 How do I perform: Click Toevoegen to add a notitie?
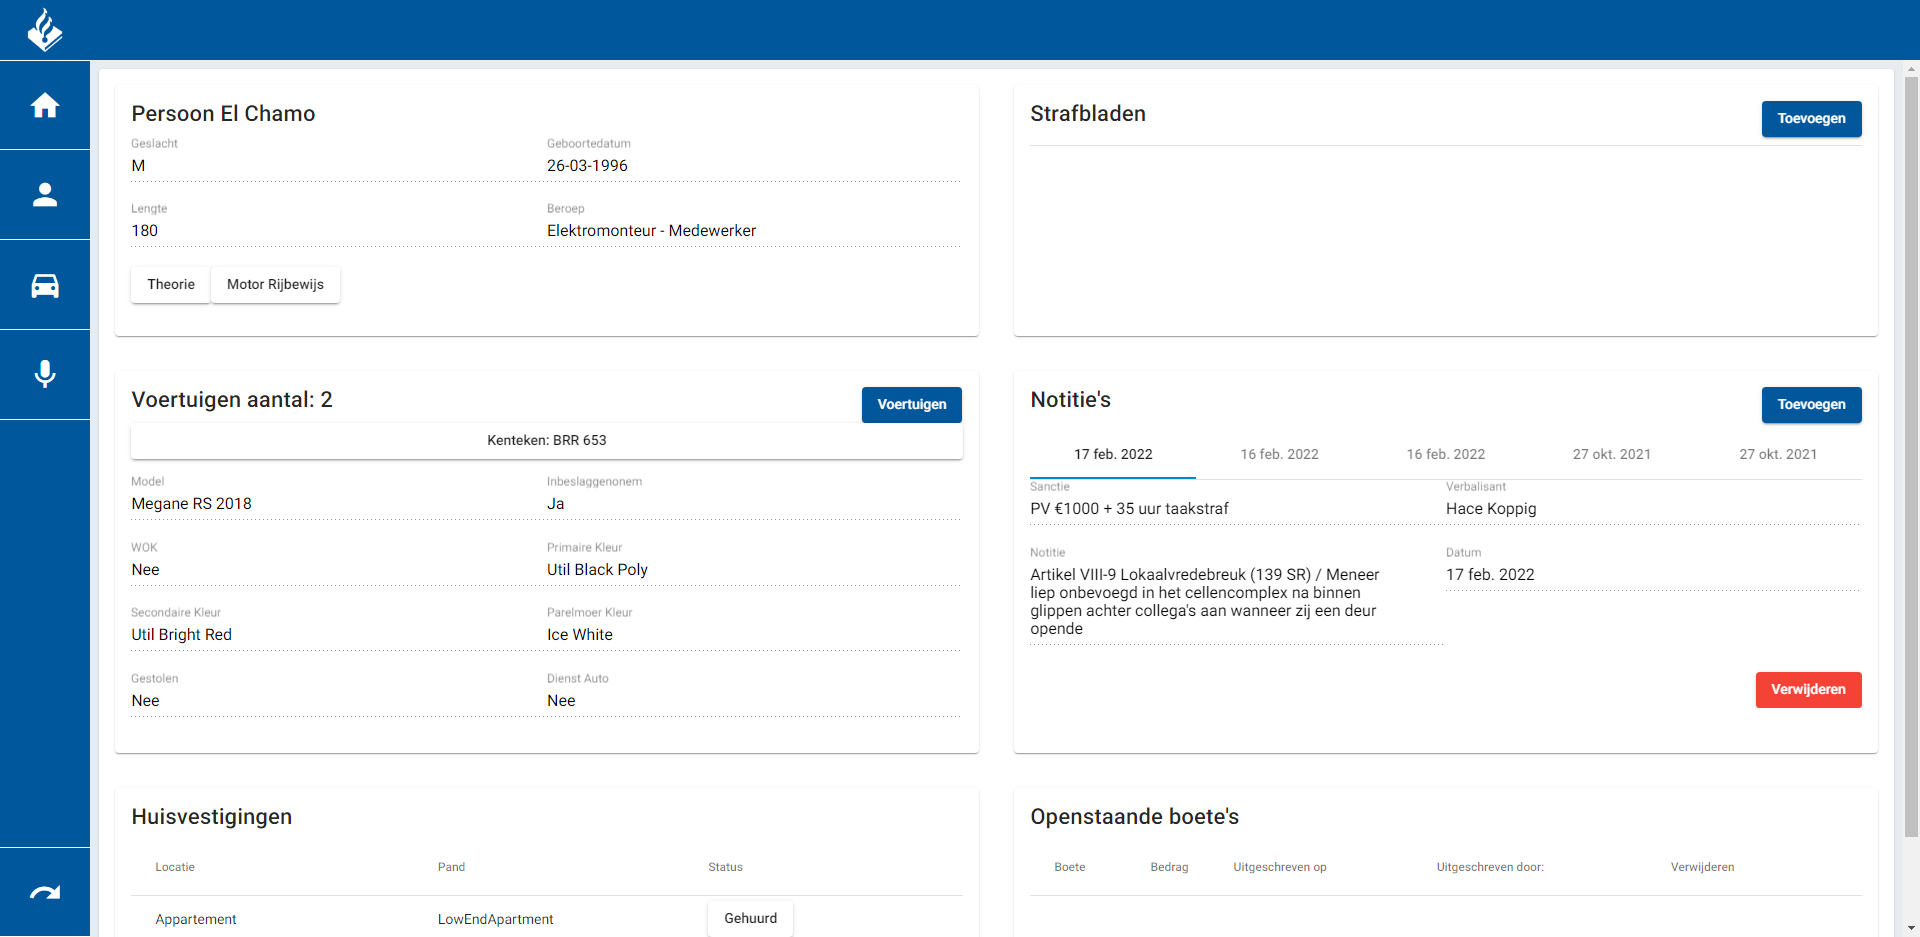pyautogui.click(x=1811, y=405)
